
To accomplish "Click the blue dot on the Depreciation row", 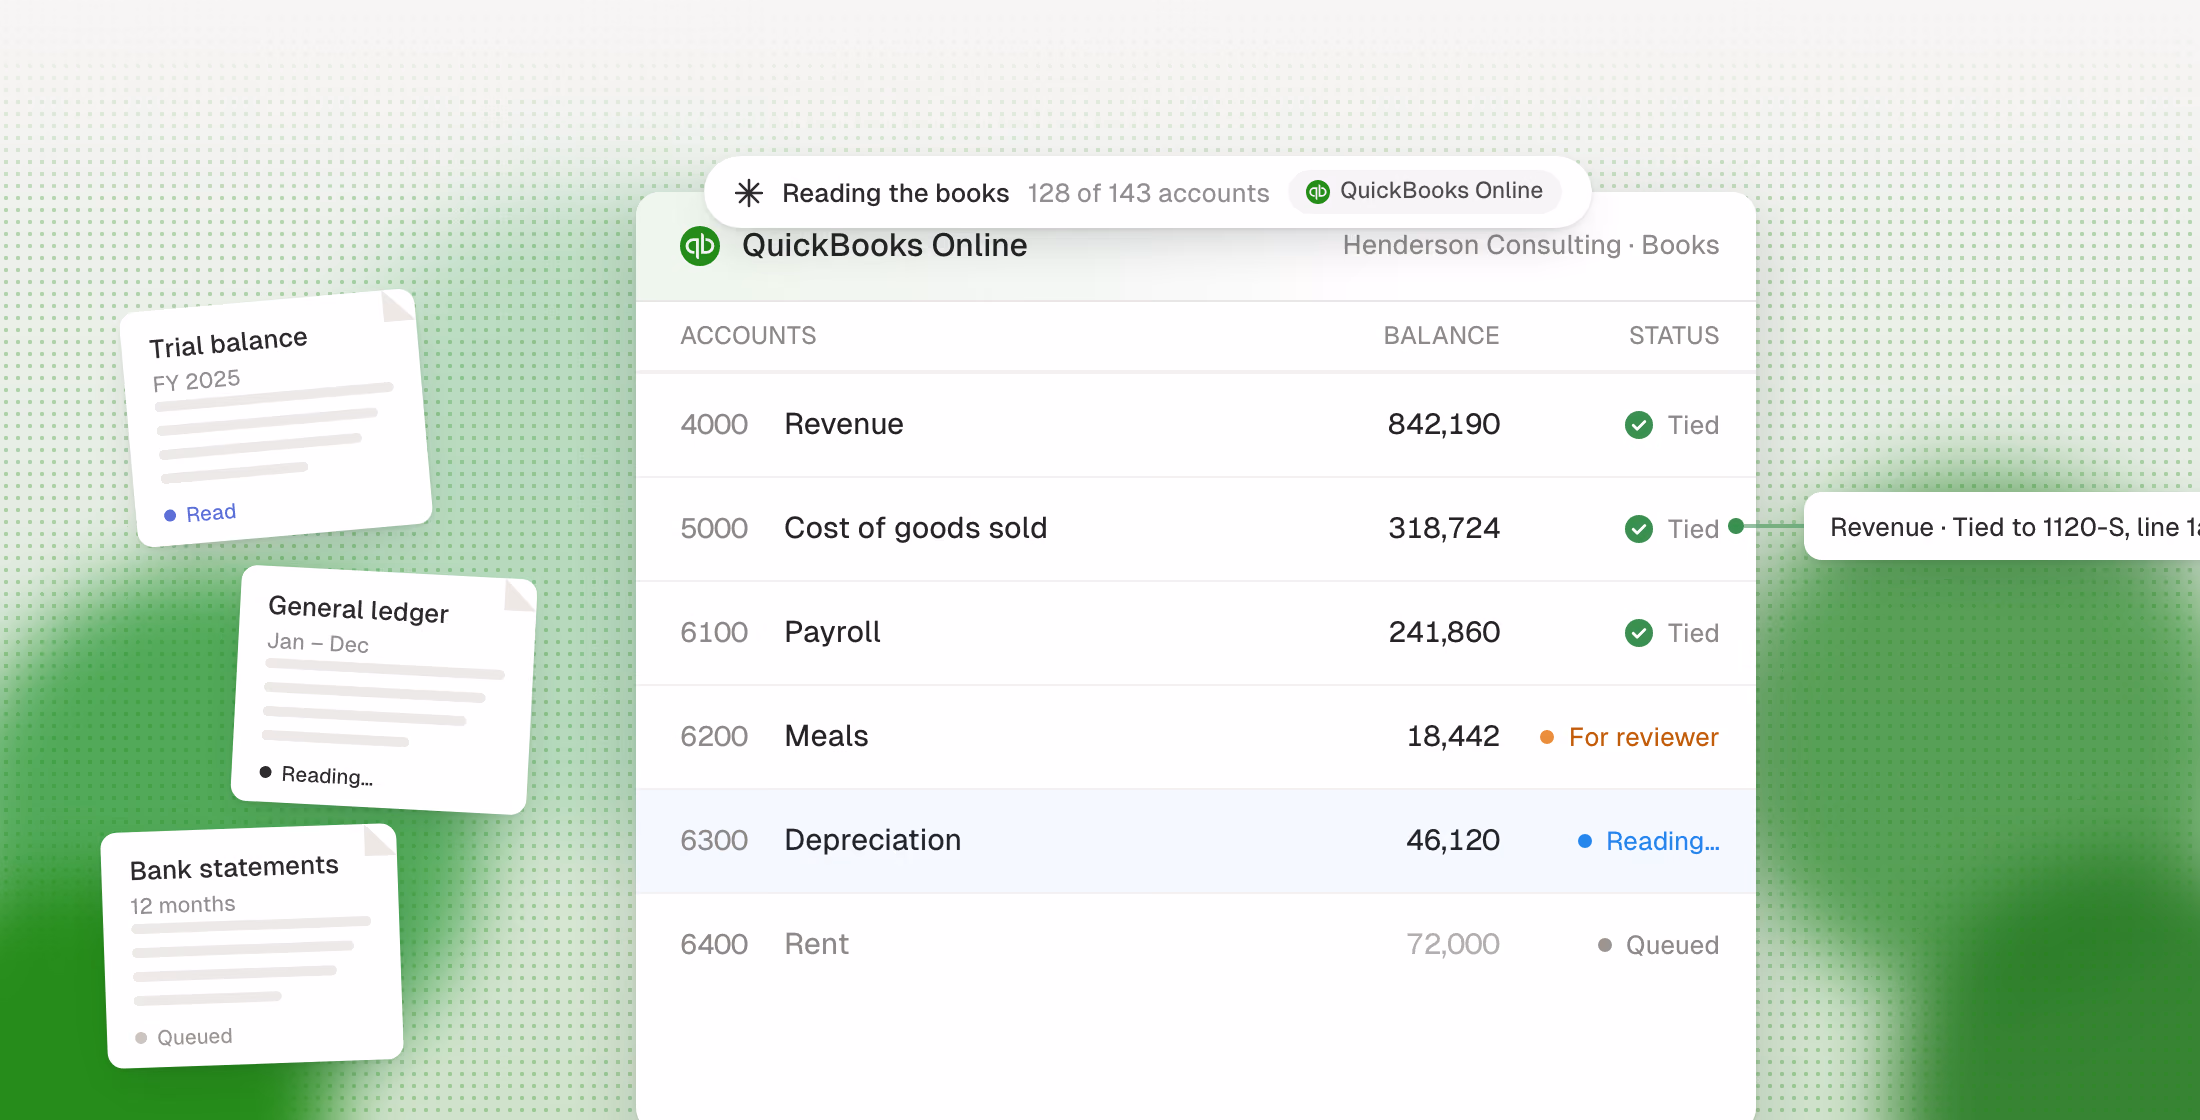I will [x=1585, y=841].
